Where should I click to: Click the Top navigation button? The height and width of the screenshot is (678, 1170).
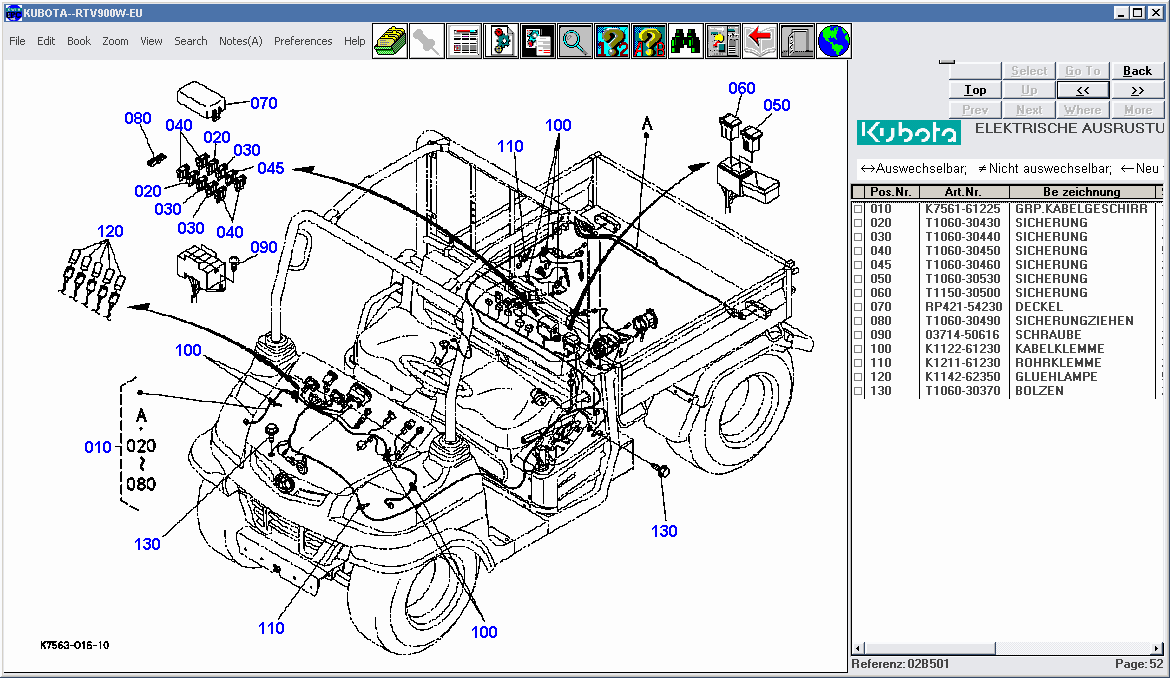coord(973,89)
